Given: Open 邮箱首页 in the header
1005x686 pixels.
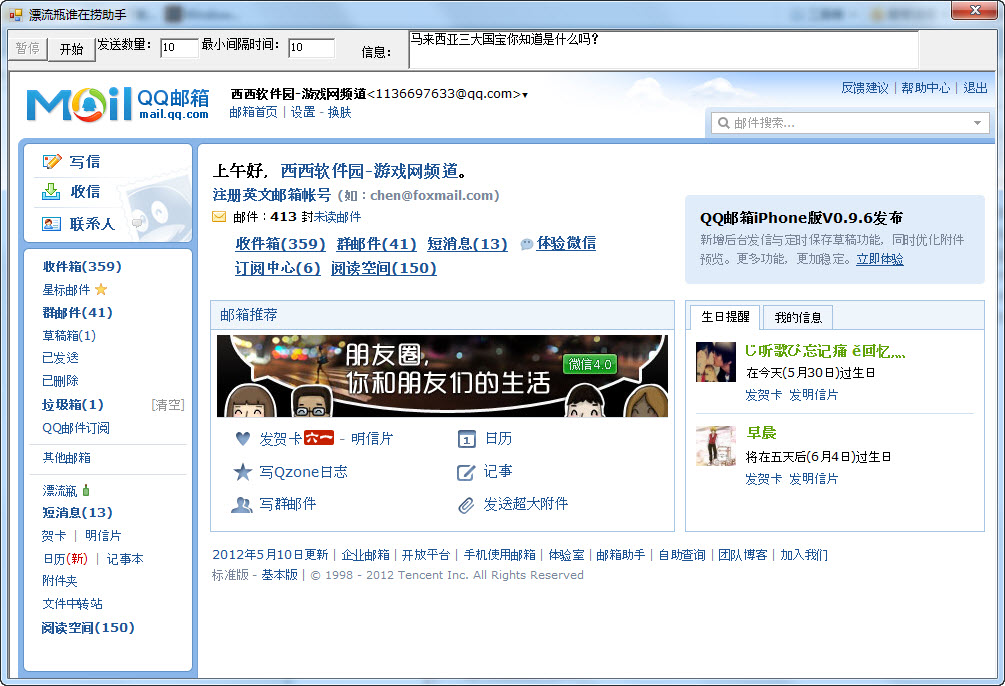Looking at the screenshot, I should click(253, 112).
